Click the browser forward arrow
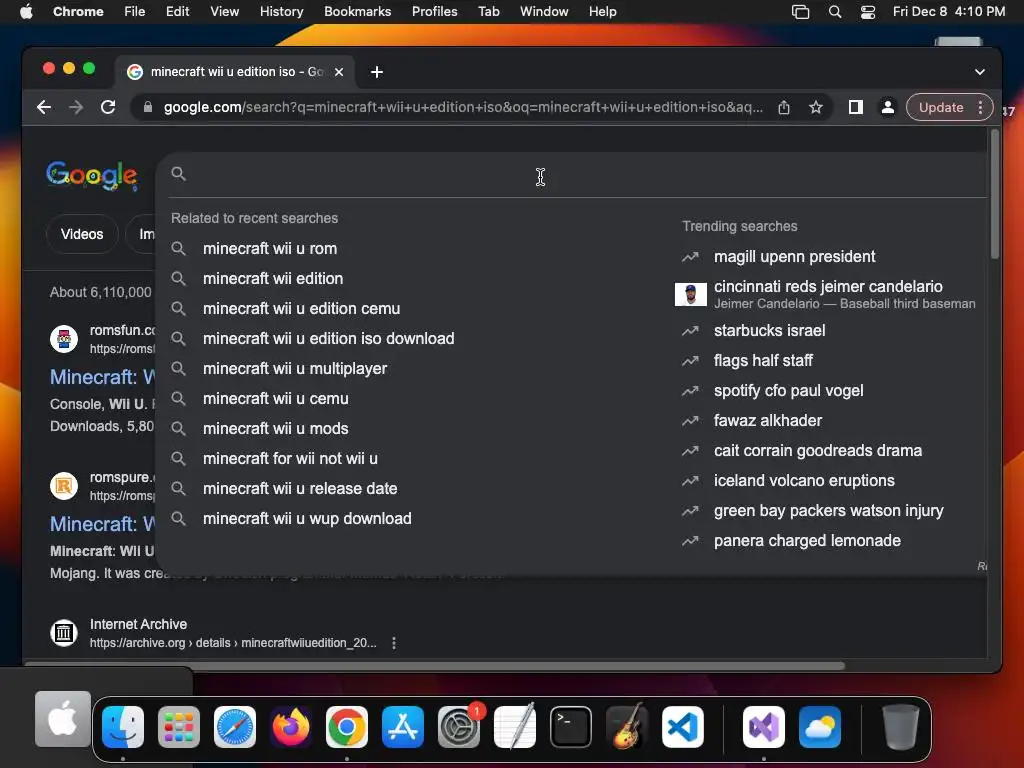1024x768 pixels. 76,107
